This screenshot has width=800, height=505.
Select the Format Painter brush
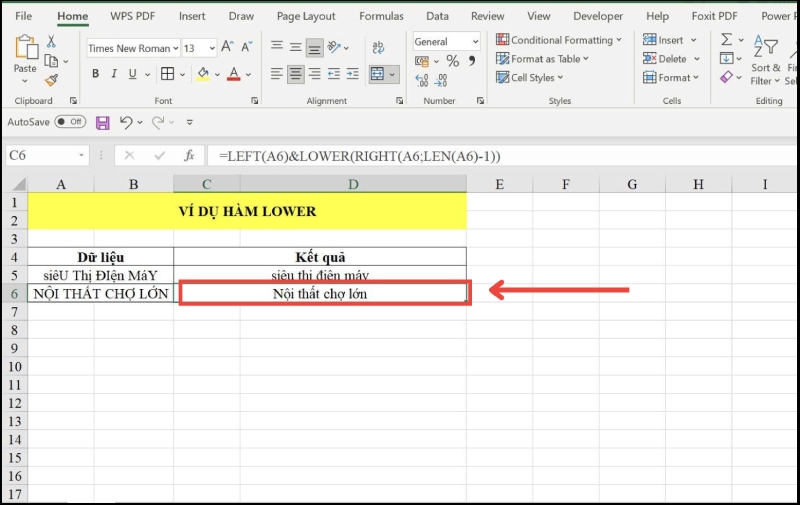point(51,80)
